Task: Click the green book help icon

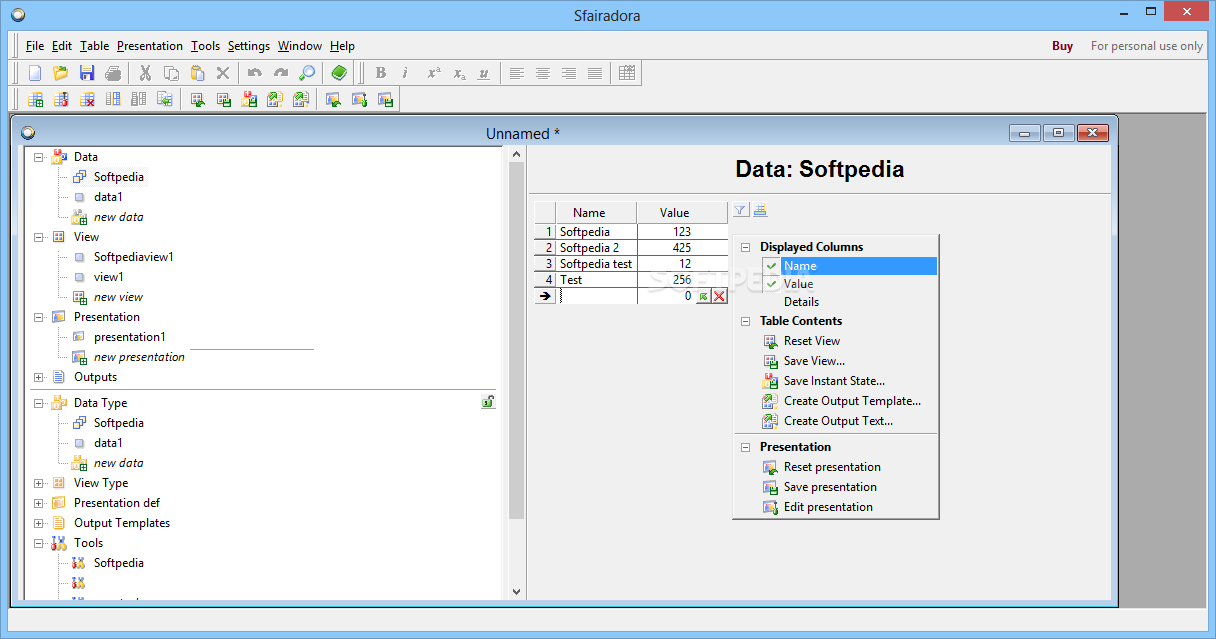Action: click(x=339, y=73)
